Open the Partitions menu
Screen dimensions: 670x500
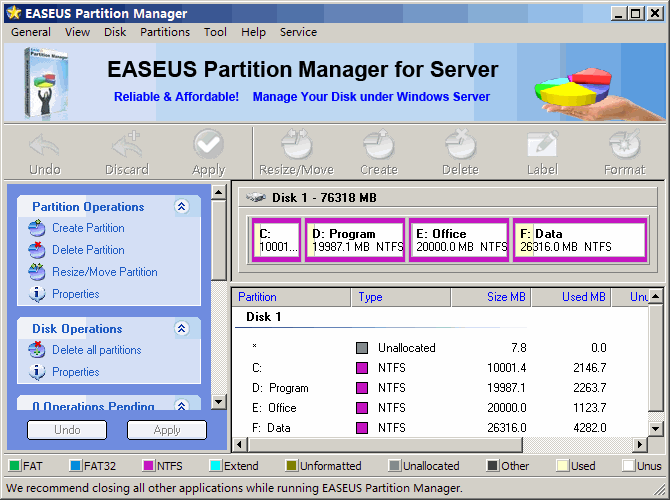click(x=165, y=32)
